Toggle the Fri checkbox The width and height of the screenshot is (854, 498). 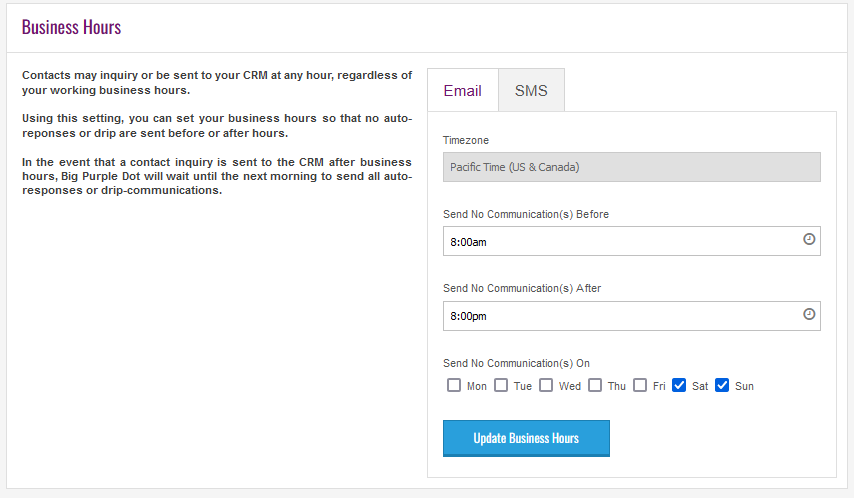pos(640,385)
